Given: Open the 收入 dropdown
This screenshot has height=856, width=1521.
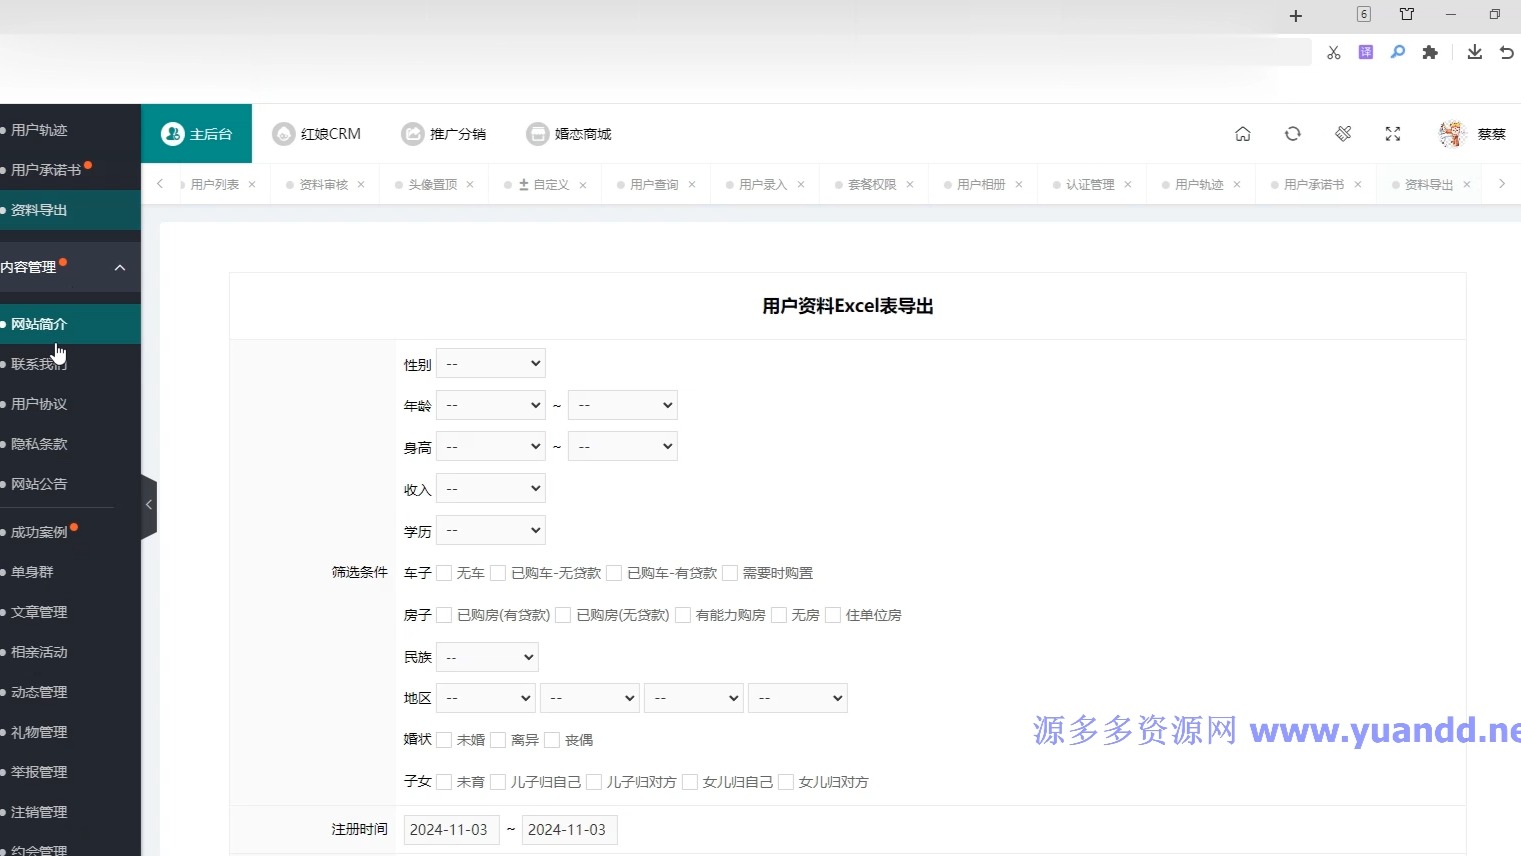Looking at the screenshot, I should point(491,488).
